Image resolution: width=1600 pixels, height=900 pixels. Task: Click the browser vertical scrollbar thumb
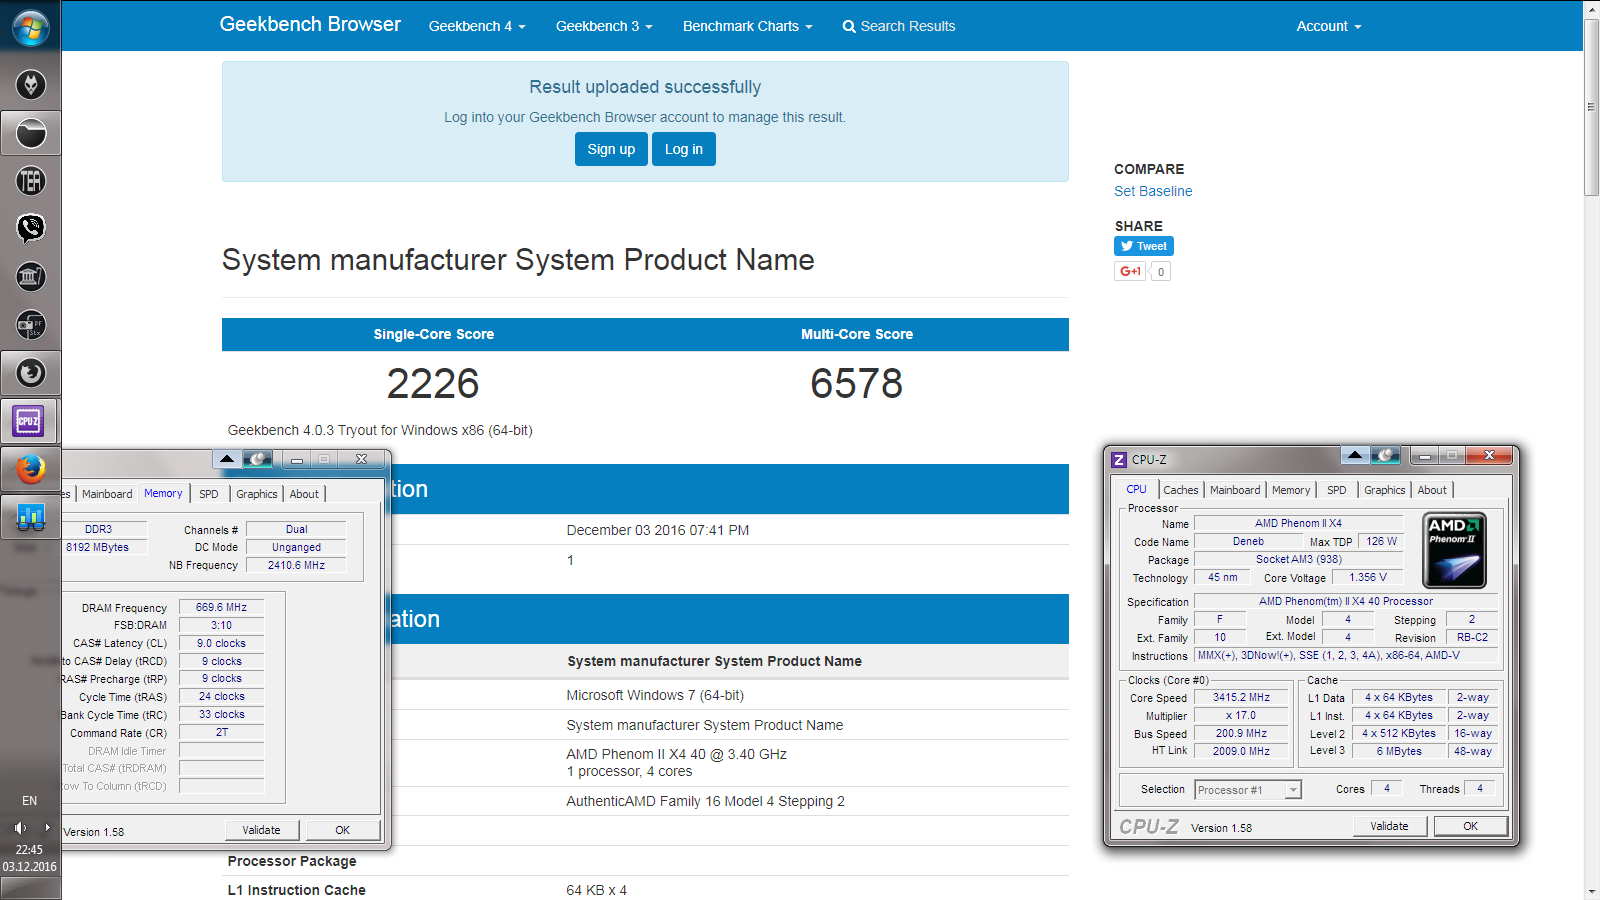pyautogui.click(x=1592, y=108)
